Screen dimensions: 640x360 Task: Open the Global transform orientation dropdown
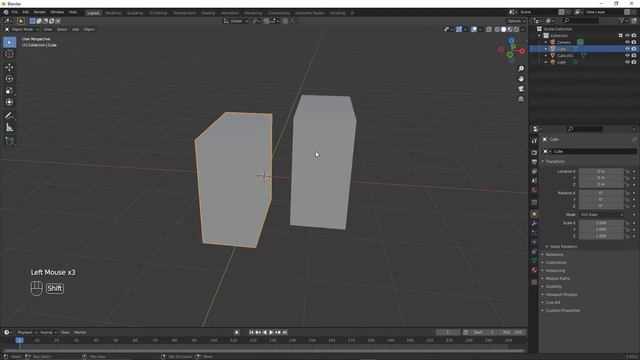coord(236,21)
